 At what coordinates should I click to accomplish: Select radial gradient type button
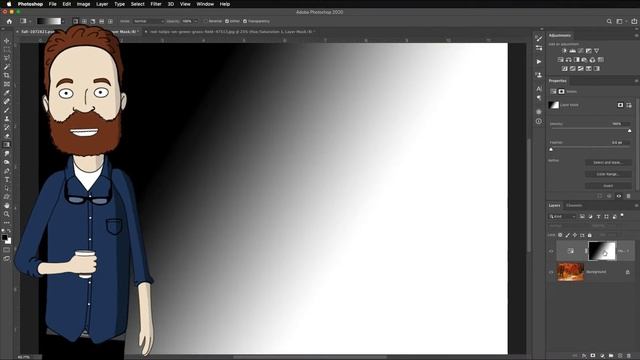coord(84,21)
